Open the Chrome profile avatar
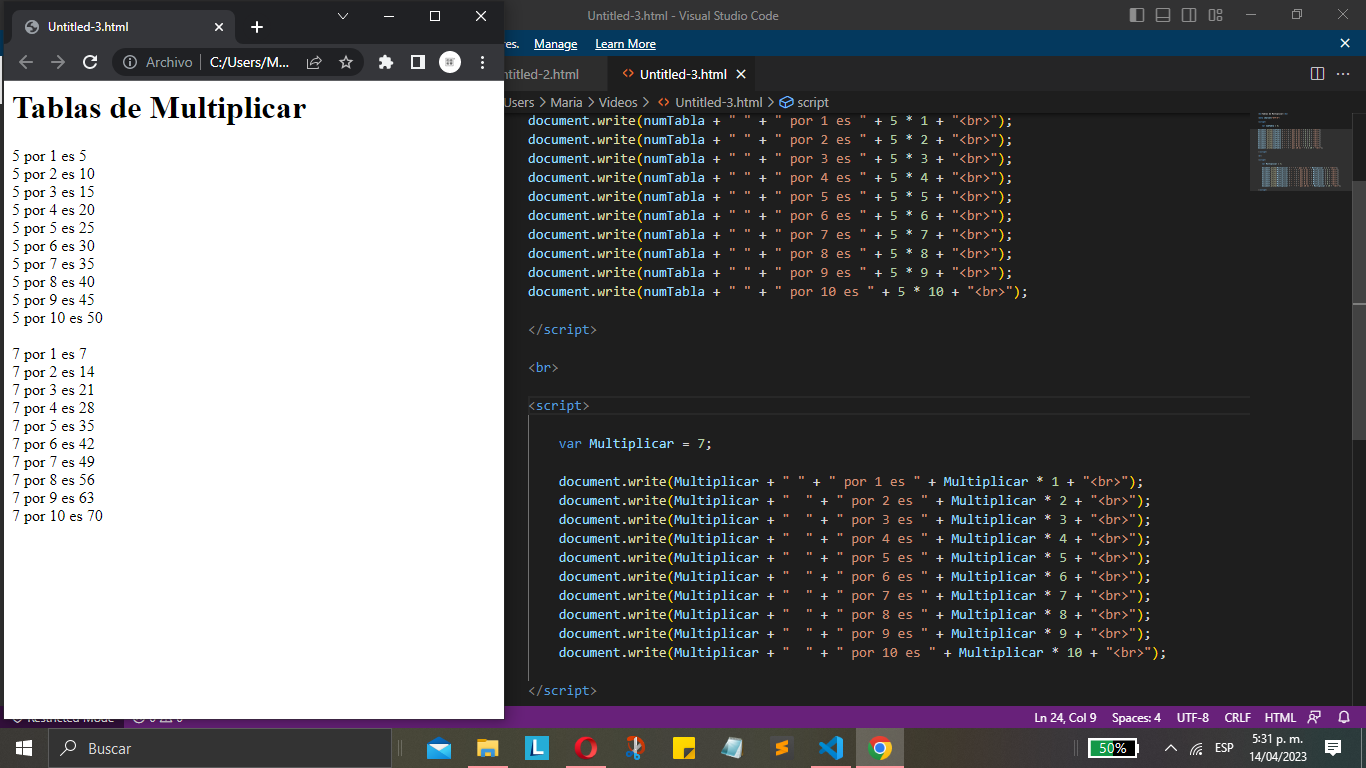This screenshot has height=768, width=1366. (450, 62)
